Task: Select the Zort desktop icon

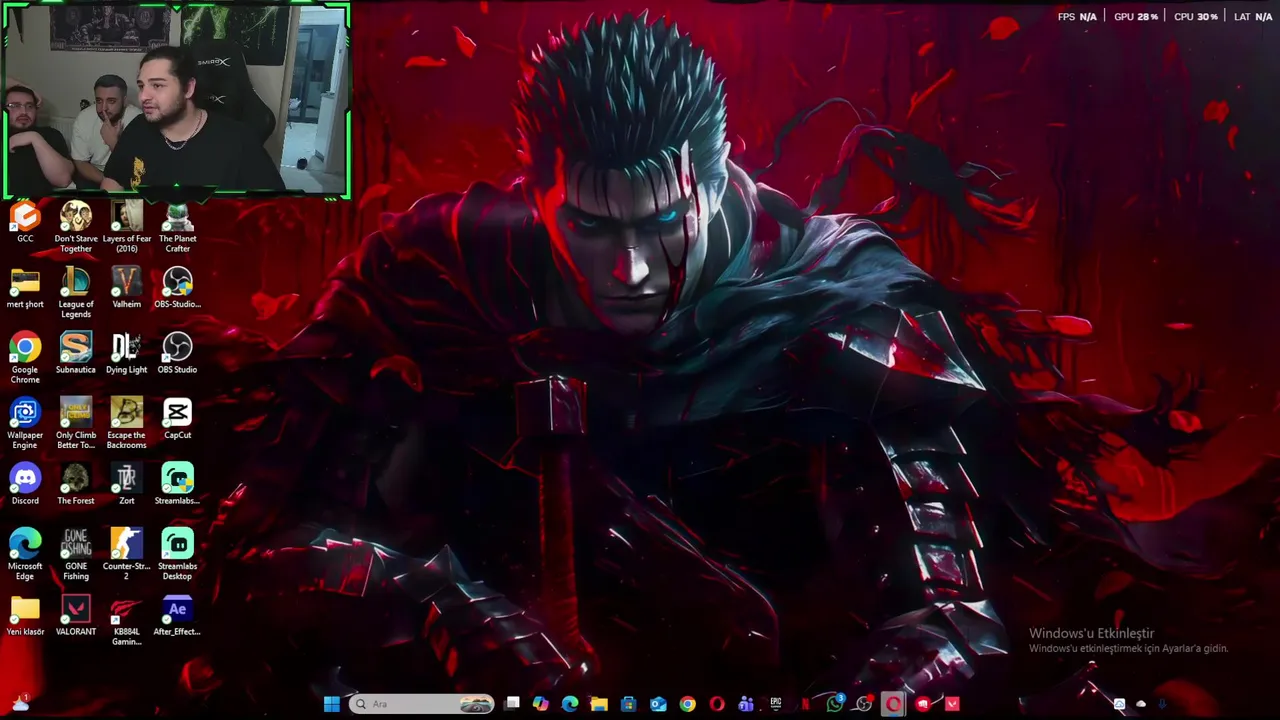Action: (x=126, y=485)
